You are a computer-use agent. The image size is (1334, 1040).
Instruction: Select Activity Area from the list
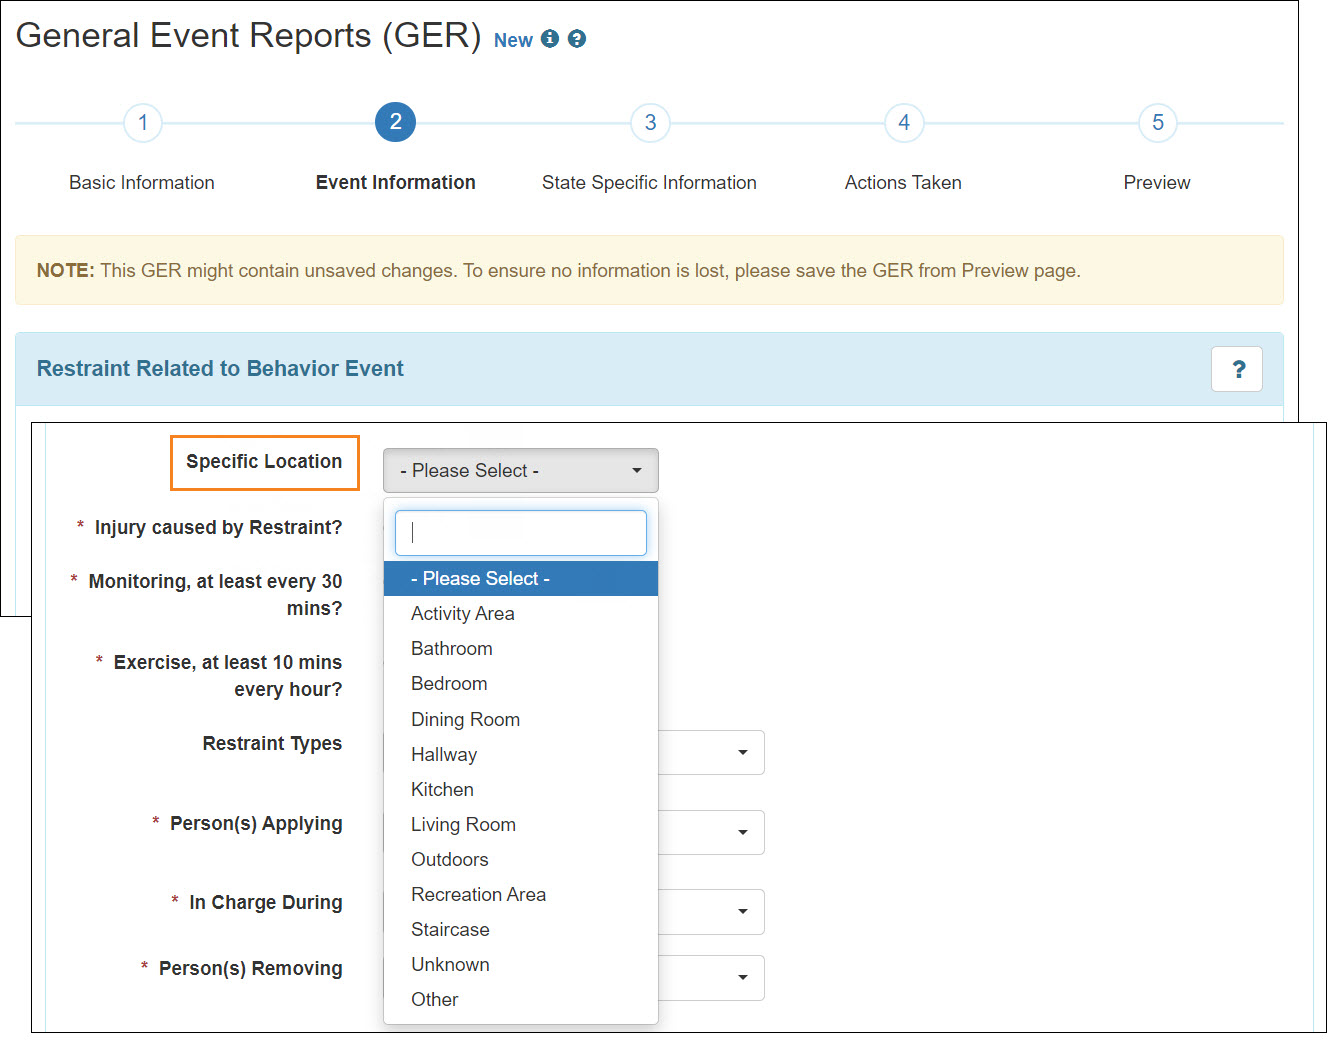pos(521,614)
